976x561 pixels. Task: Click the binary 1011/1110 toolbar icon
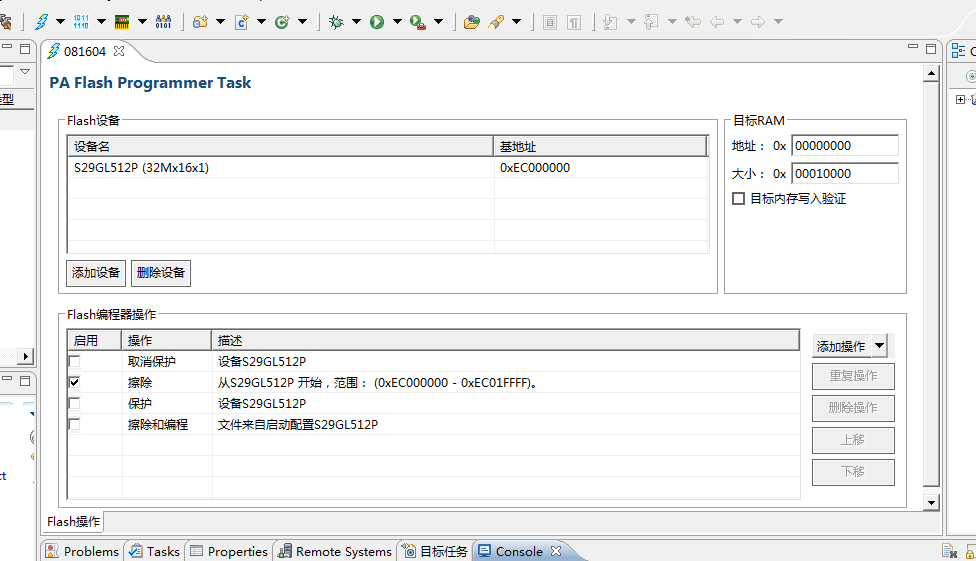(x=81, y=22)
